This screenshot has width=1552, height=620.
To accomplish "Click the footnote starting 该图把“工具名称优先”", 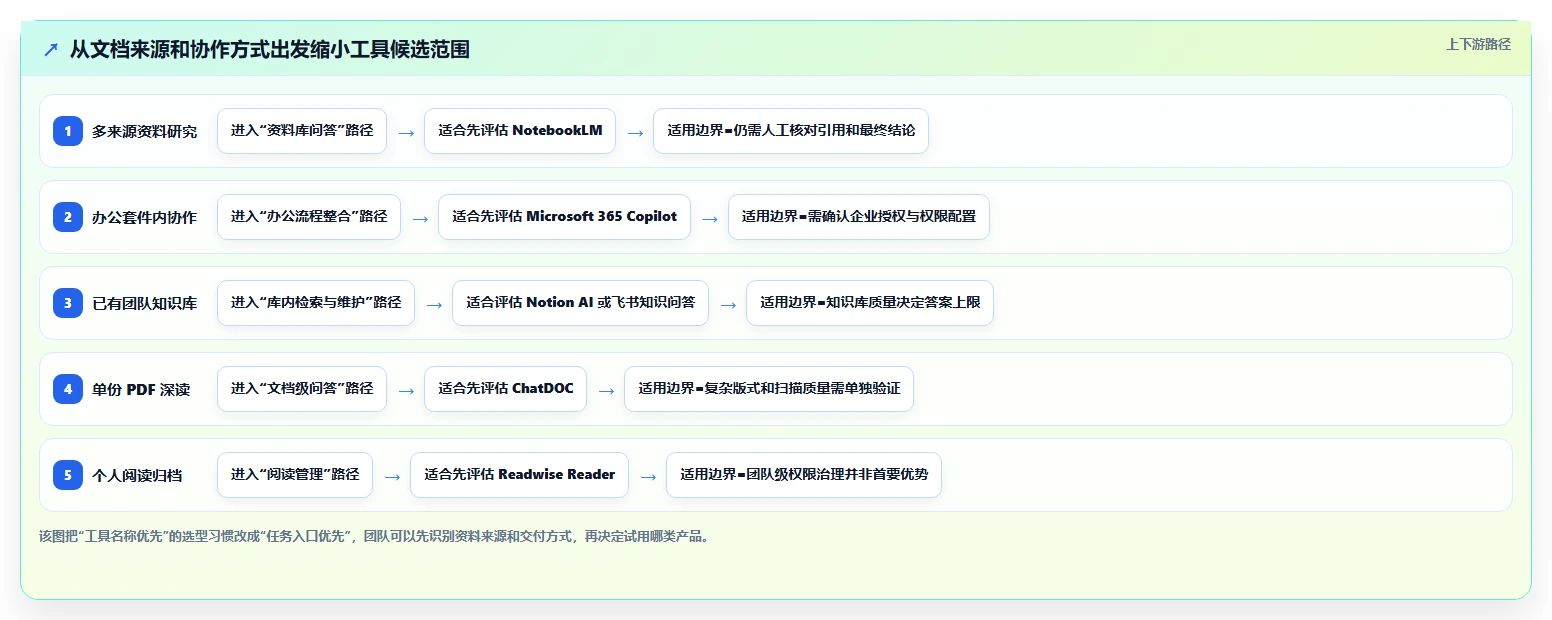I will [x=376, y=536].
